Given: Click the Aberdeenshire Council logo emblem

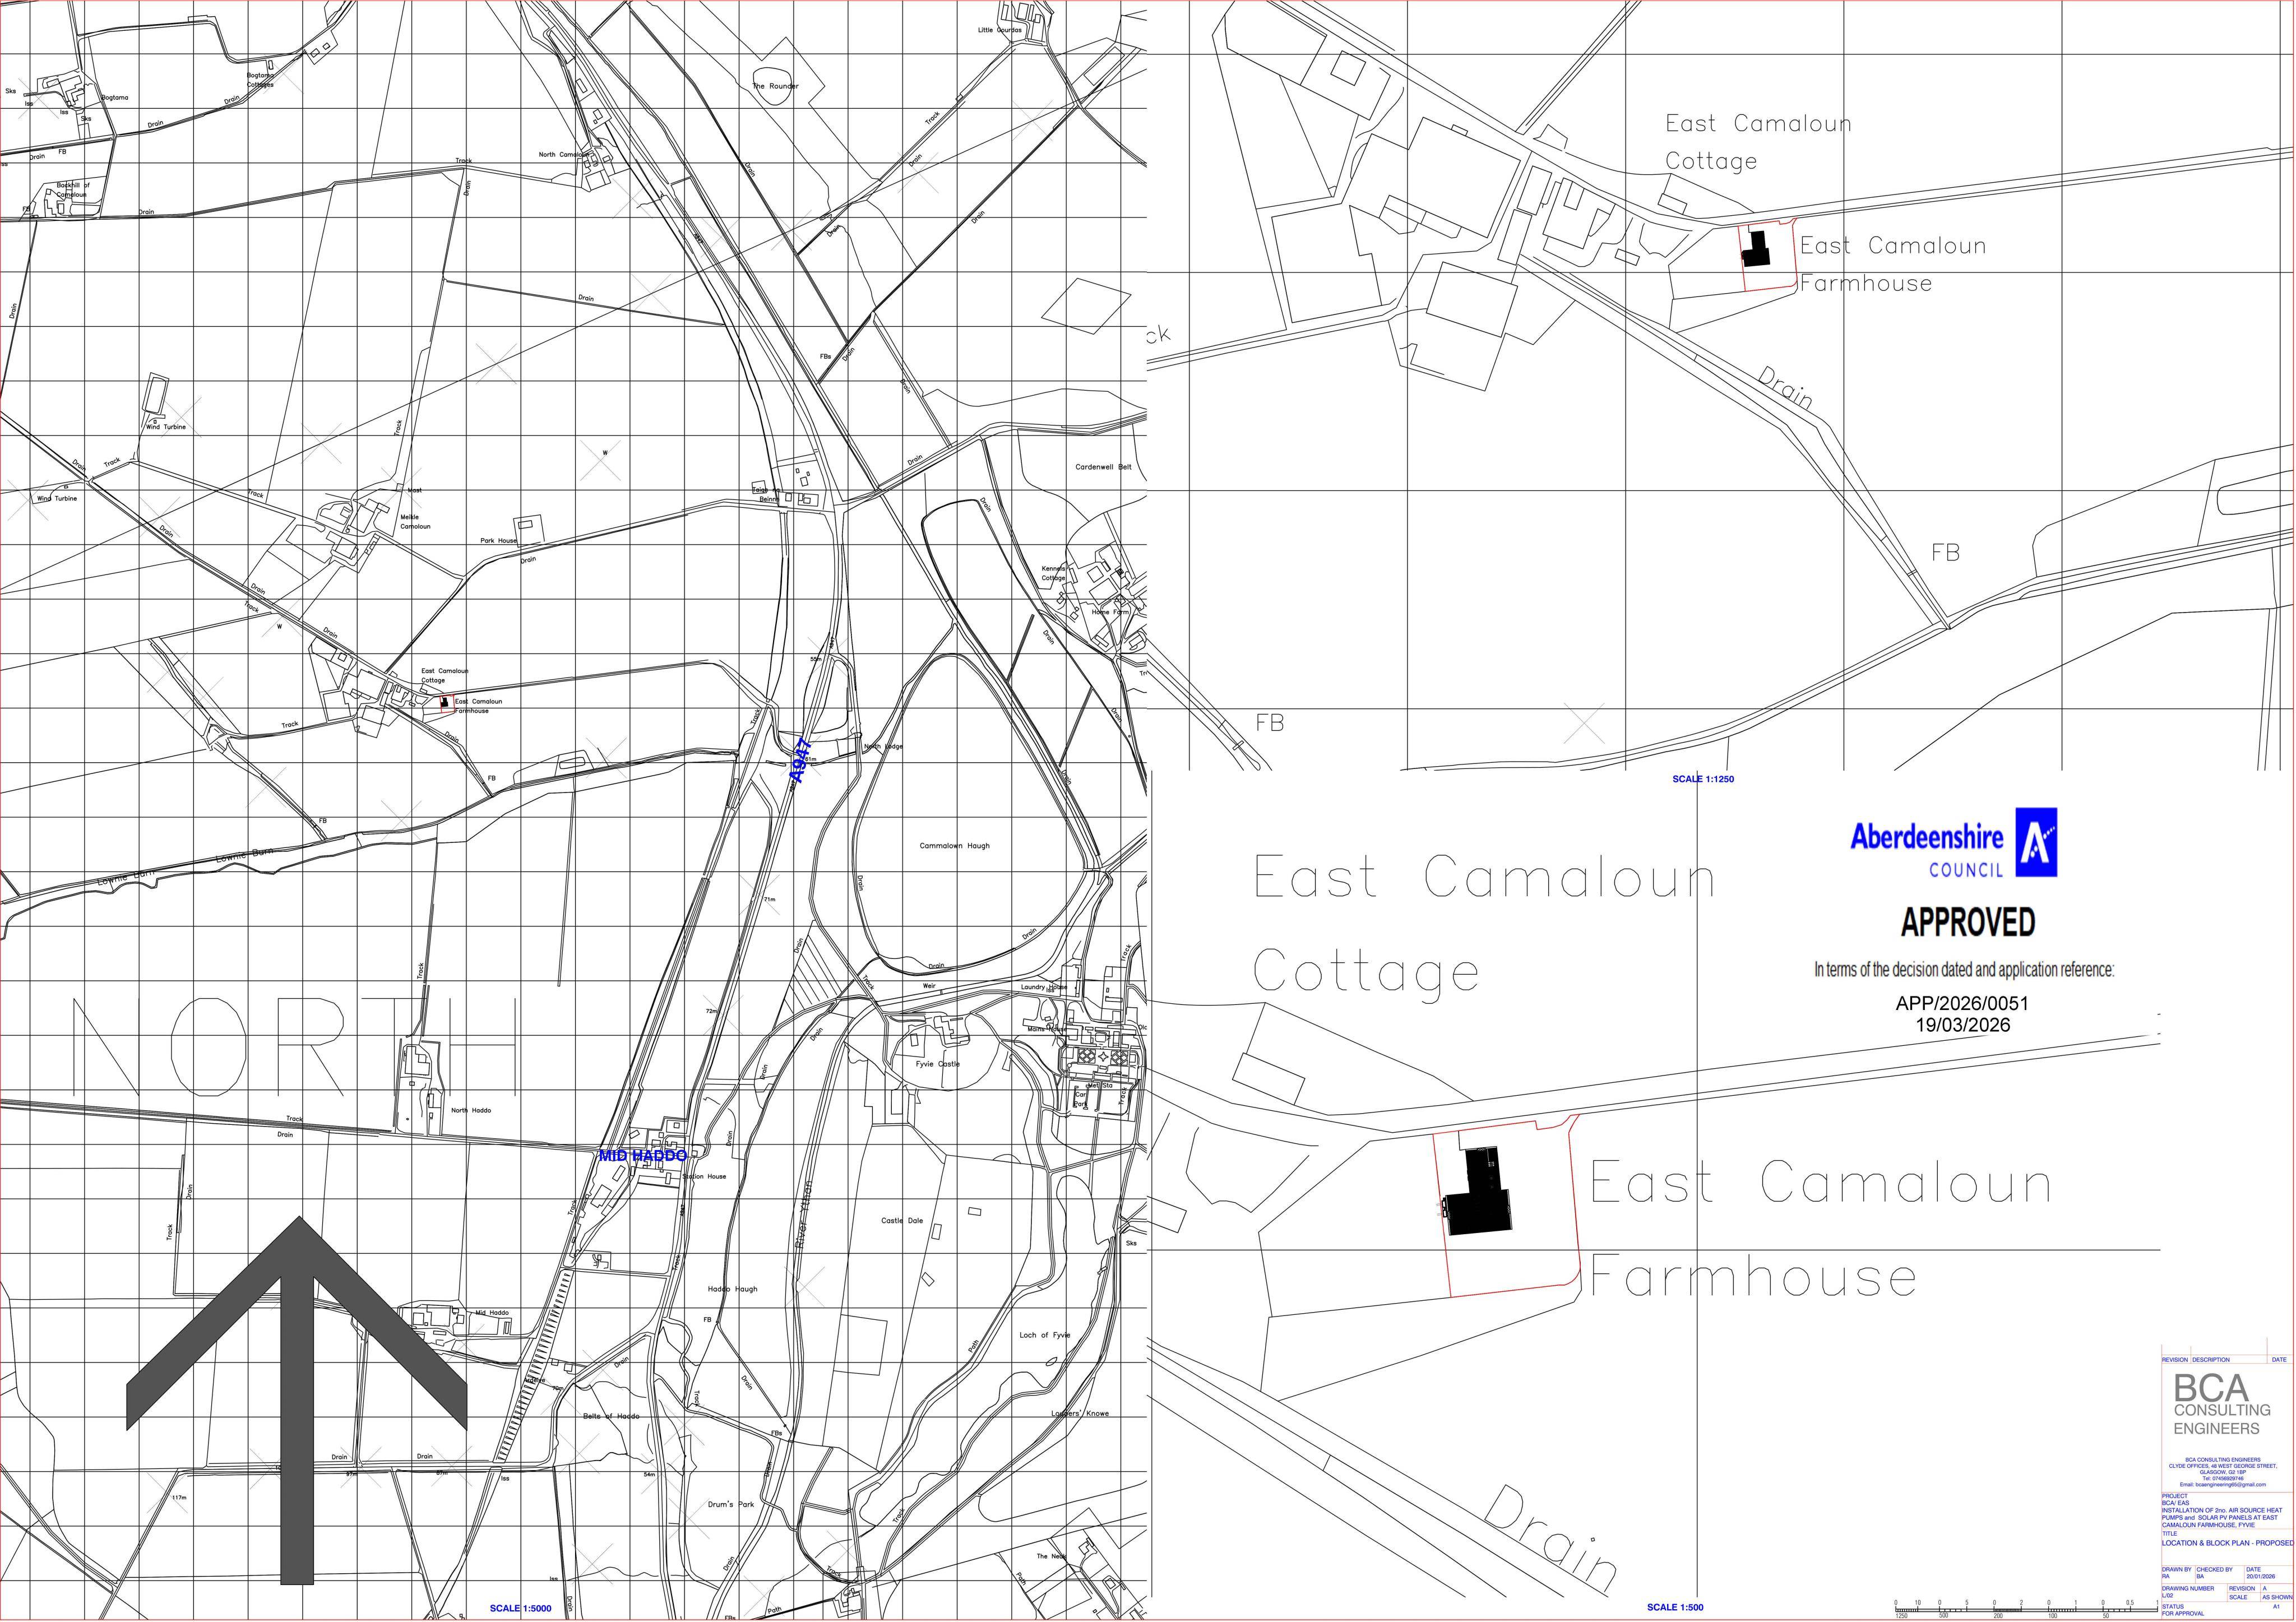Looking at the screenshot, I should (2036, 842).
